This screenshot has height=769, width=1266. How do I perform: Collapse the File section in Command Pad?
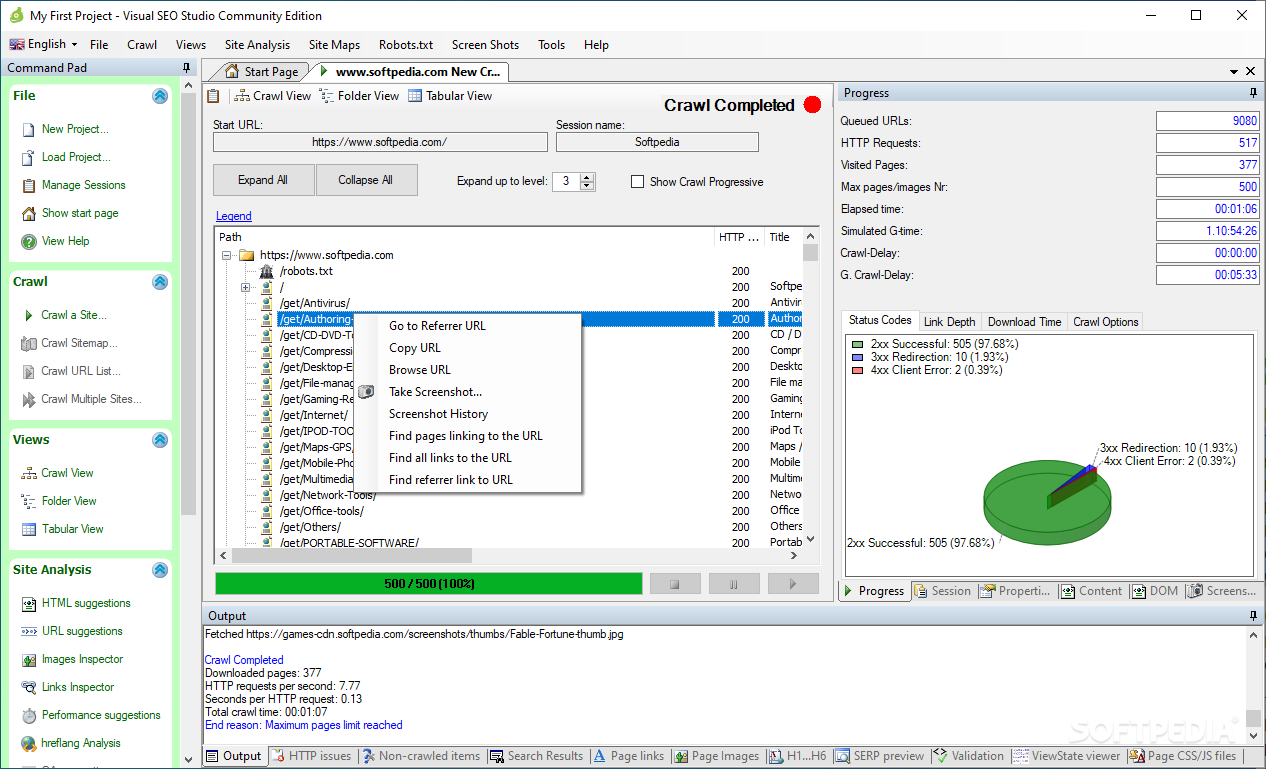point(160,96)
